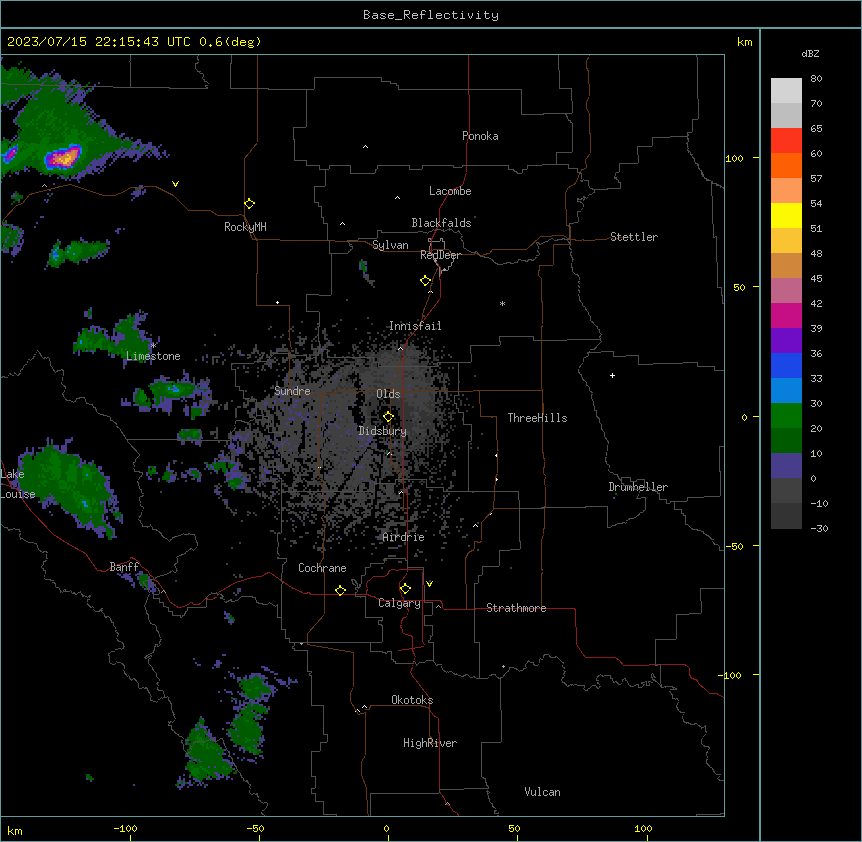The width and height of the screenshot is (862, 842).
Task: Click the Olds city label
Action: tap(388, 394)
